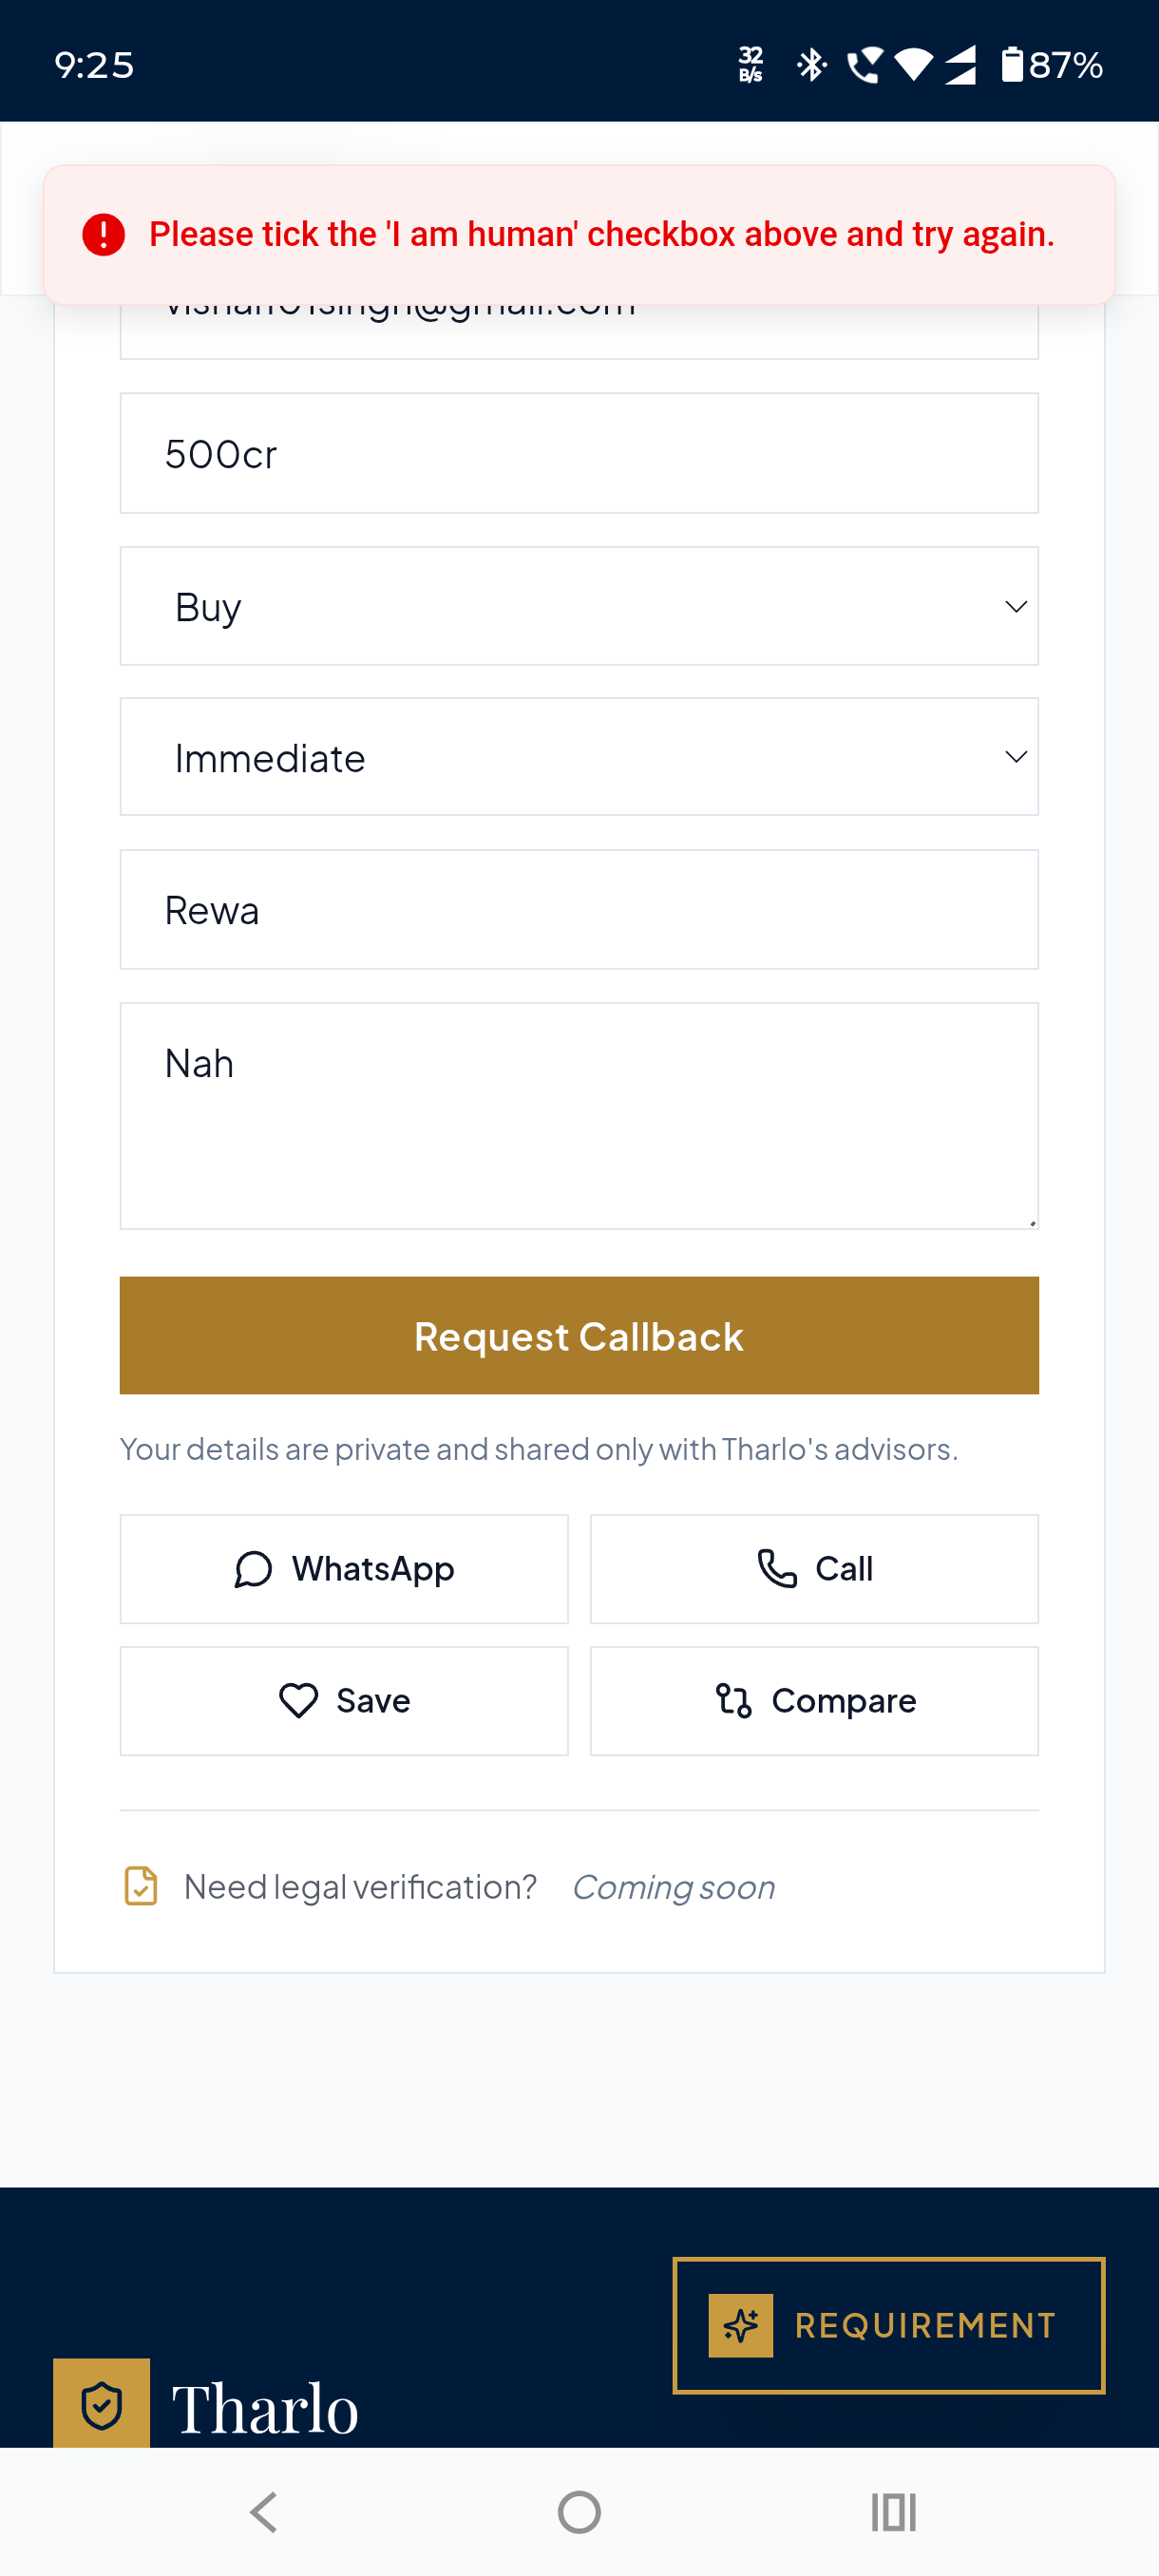Tap the phone Call icon
This screenshot has height=2576, width=1159.
(777, 1568)
